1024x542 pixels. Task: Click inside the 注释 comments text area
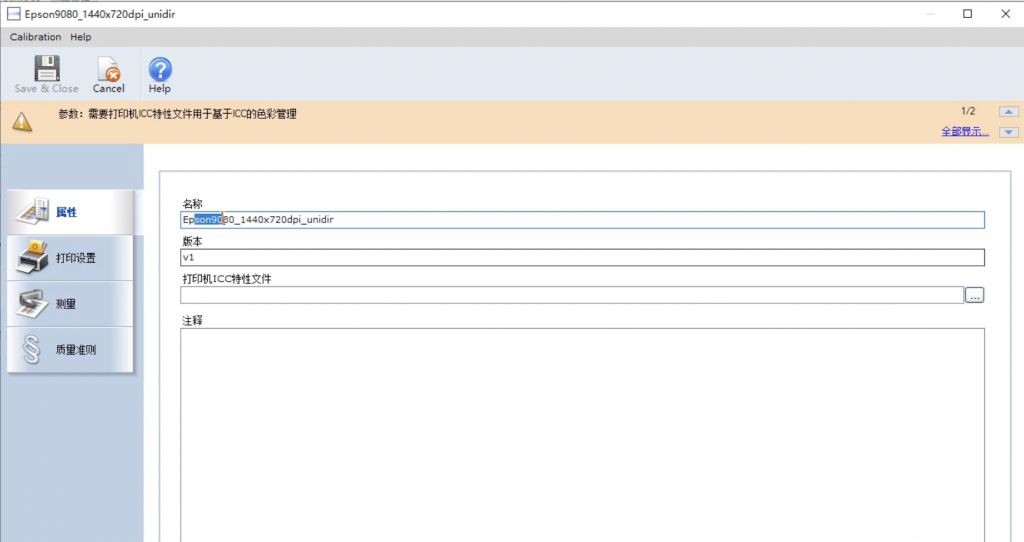pos(582,435)
